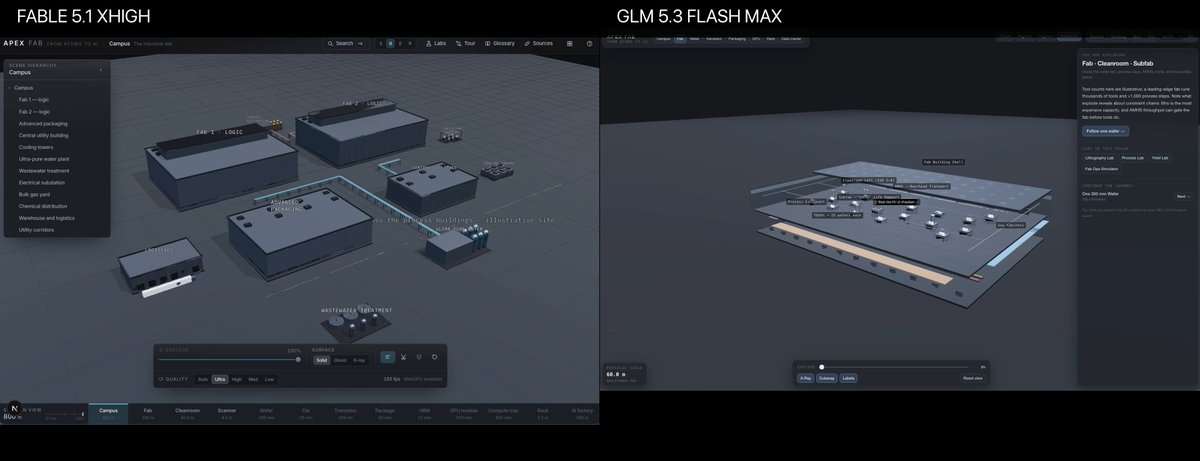This screenshot has width=1200, height=461.
Task: Open Lithography Lab in right panel
Action: tap(1099, 158)
